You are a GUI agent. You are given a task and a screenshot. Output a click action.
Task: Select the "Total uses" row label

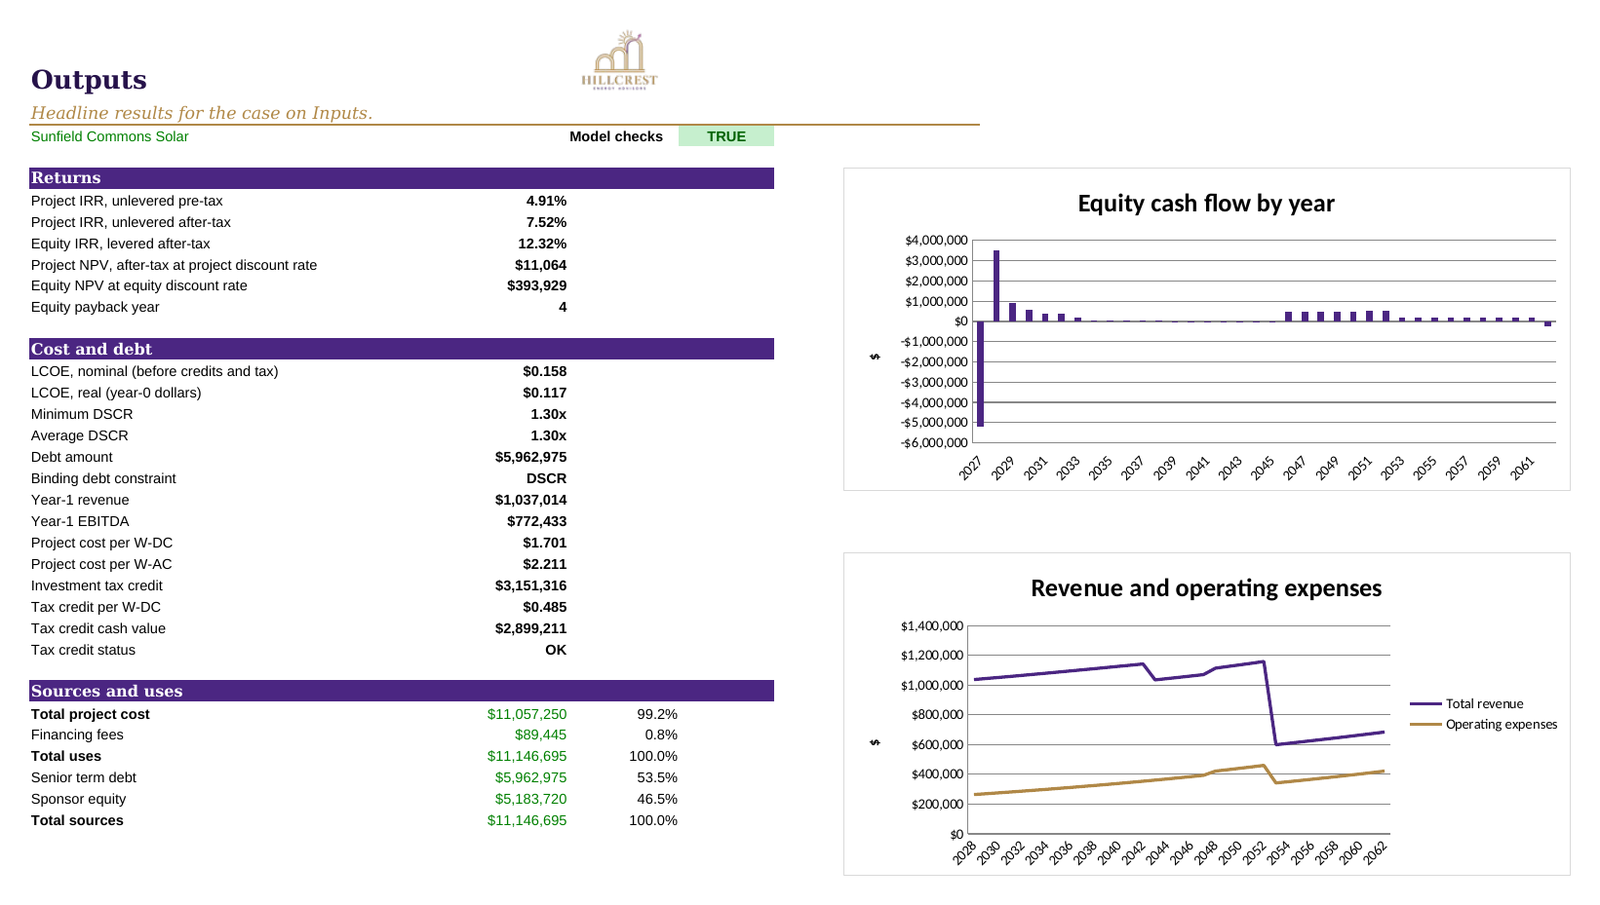66,757
